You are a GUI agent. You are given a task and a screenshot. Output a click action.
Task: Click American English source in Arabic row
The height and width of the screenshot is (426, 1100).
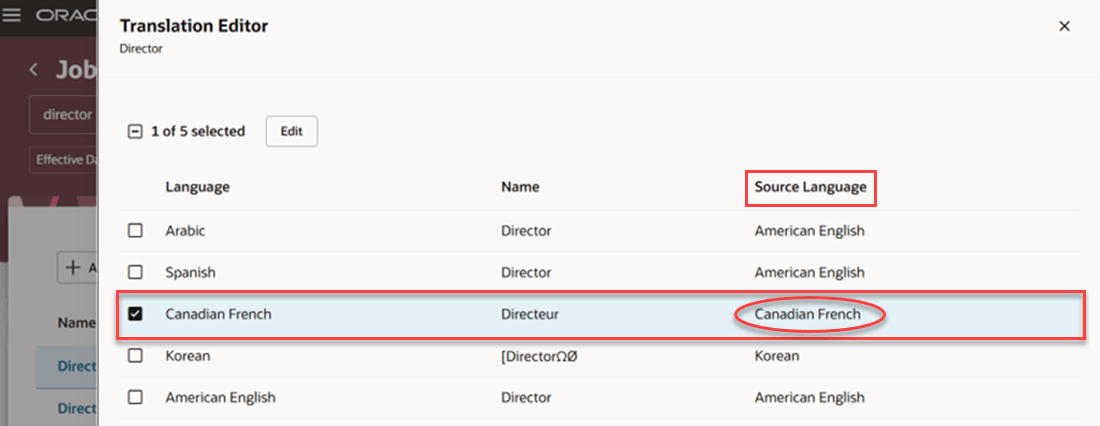pyautogui.click(x=810, y=231)
